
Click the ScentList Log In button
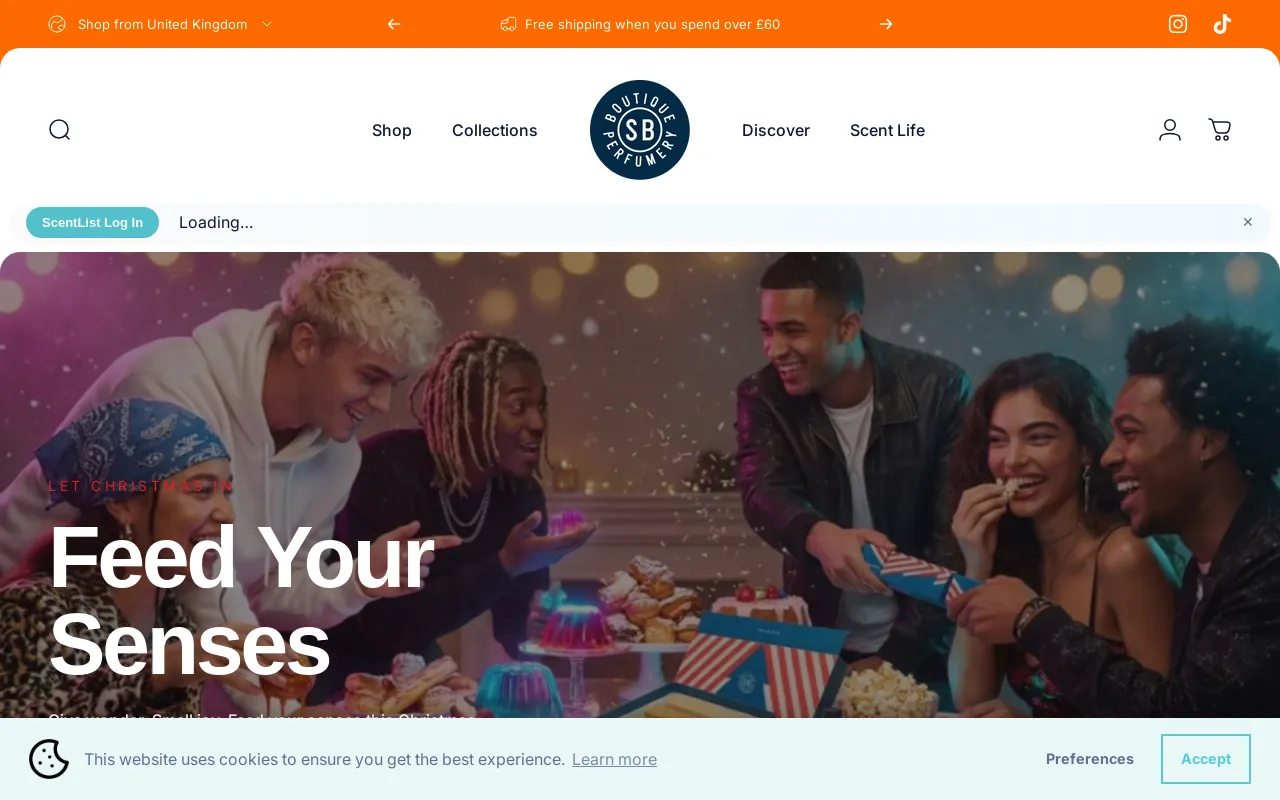92,222
